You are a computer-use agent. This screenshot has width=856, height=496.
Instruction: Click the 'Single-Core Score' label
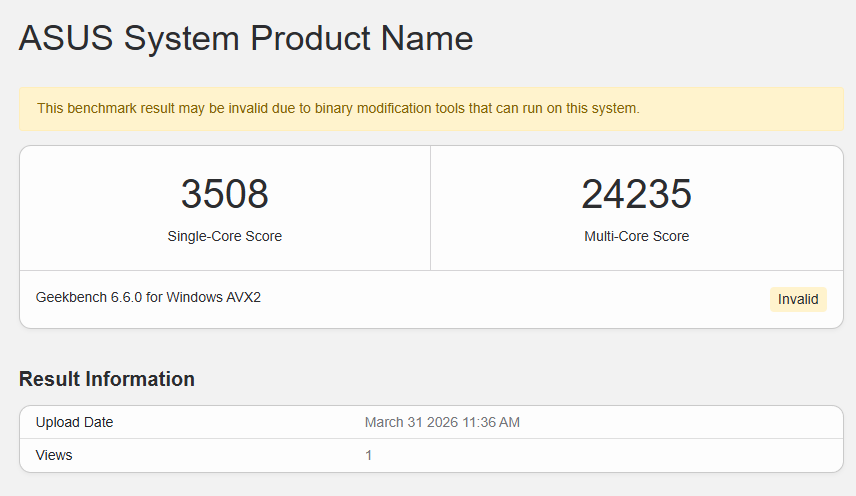click(x=224, y=236)
